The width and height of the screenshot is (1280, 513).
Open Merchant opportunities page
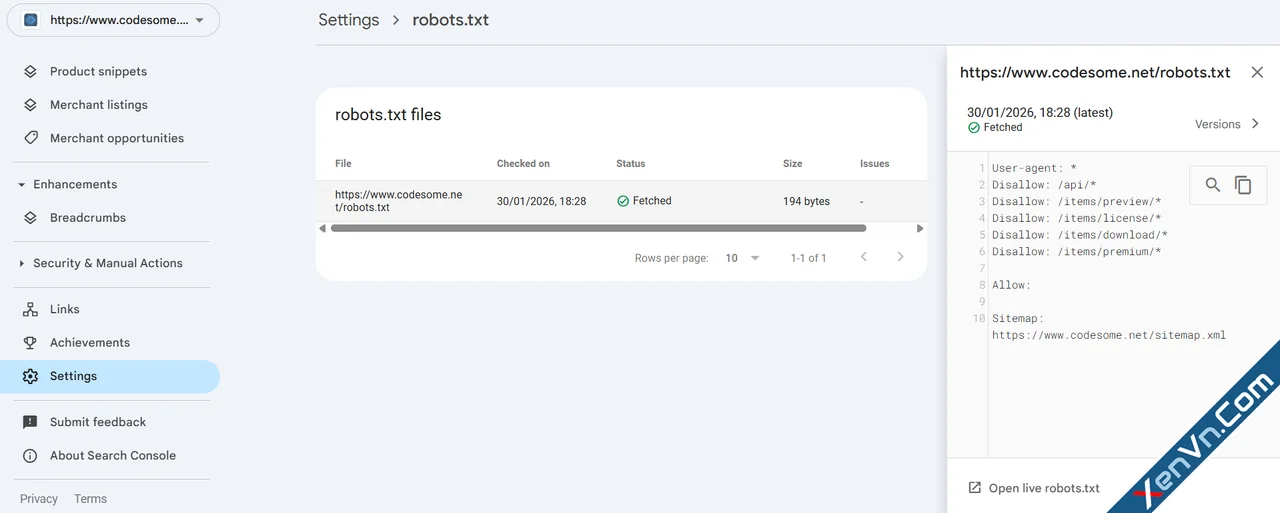[117, 138]
